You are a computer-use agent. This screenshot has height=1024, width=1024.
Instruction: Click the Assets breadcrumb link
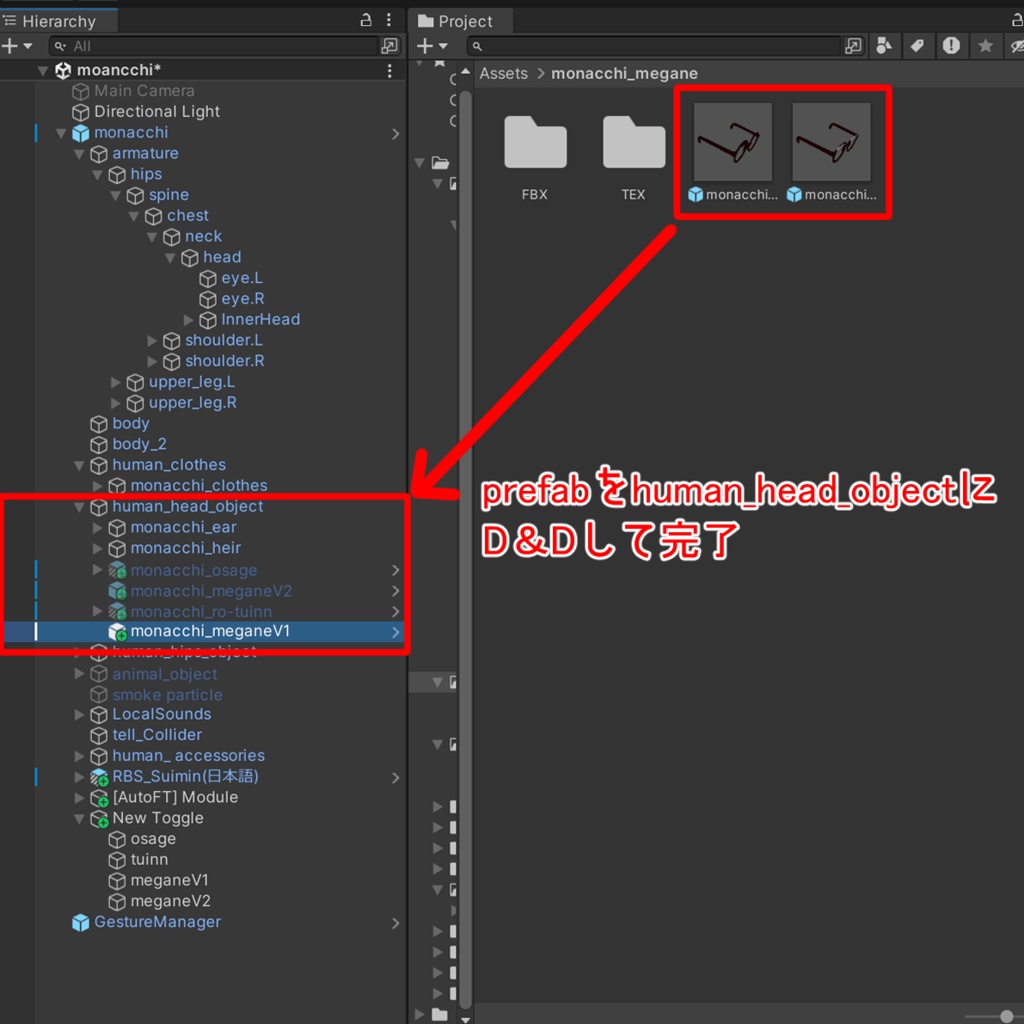503,73
